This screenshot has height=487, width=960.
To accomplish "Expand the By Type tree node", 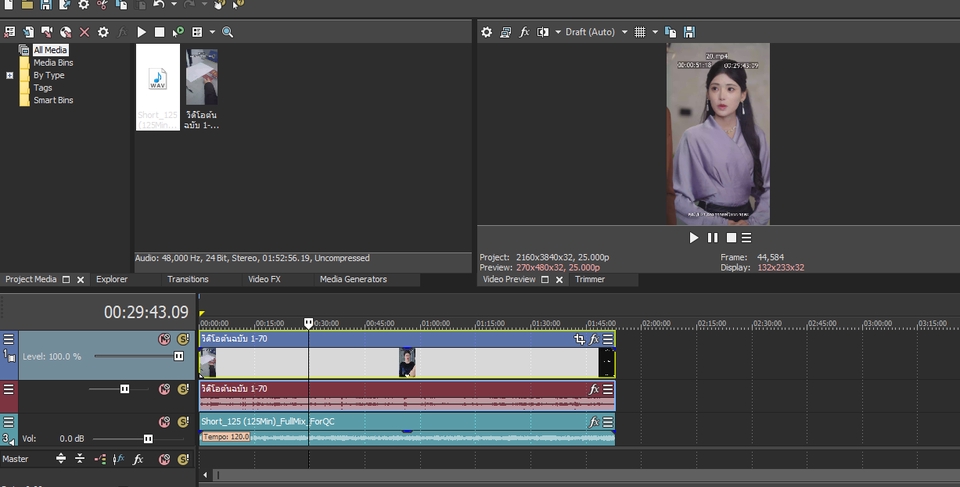I will [10, 75].
